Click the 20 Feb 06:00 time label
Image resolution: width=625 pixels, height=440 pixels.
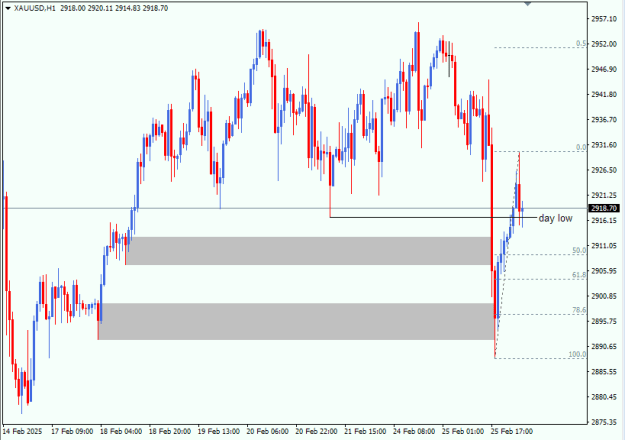(267, 432)
